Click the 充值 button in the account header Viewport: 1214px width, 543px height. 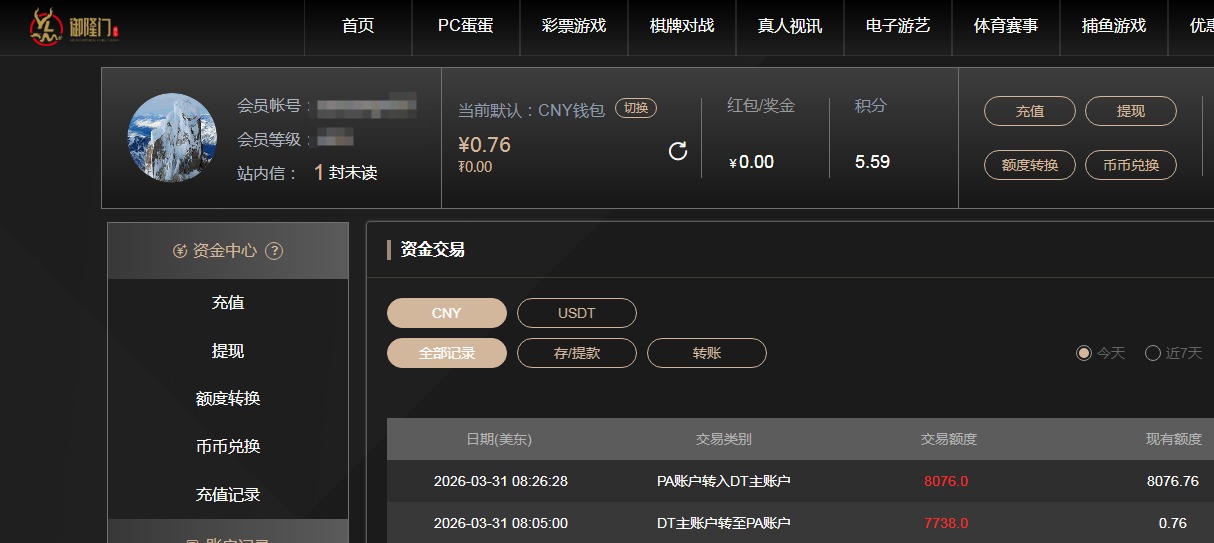pos(1030,111)
